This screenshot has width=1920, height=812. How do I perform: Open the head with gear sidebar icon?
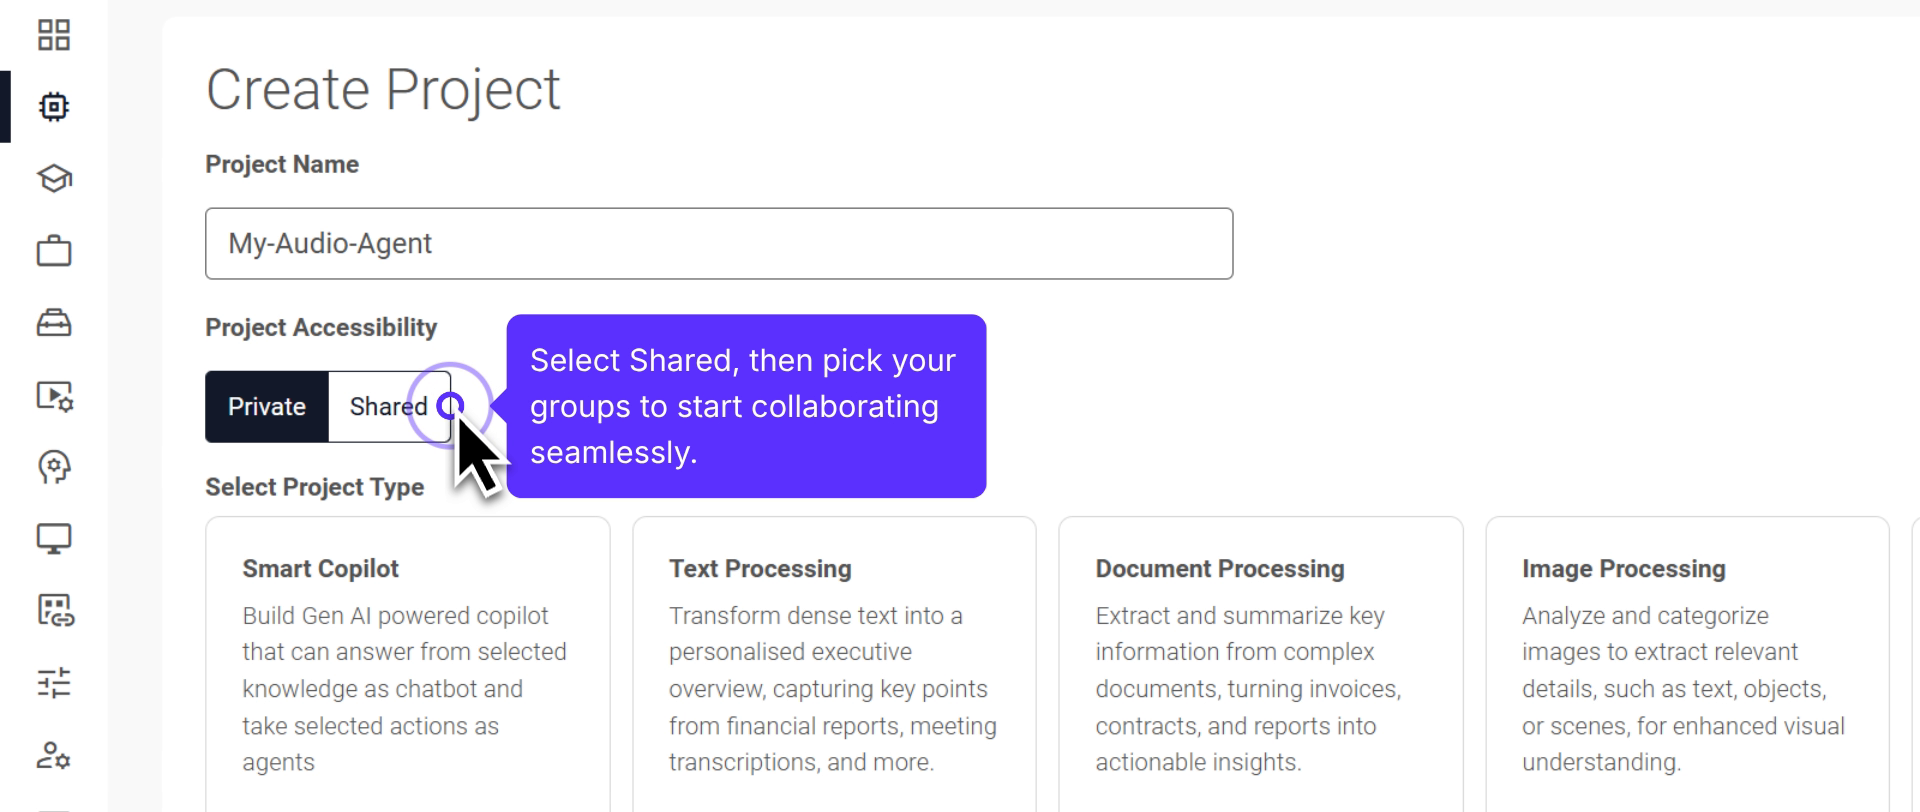[x=54, y=467]
